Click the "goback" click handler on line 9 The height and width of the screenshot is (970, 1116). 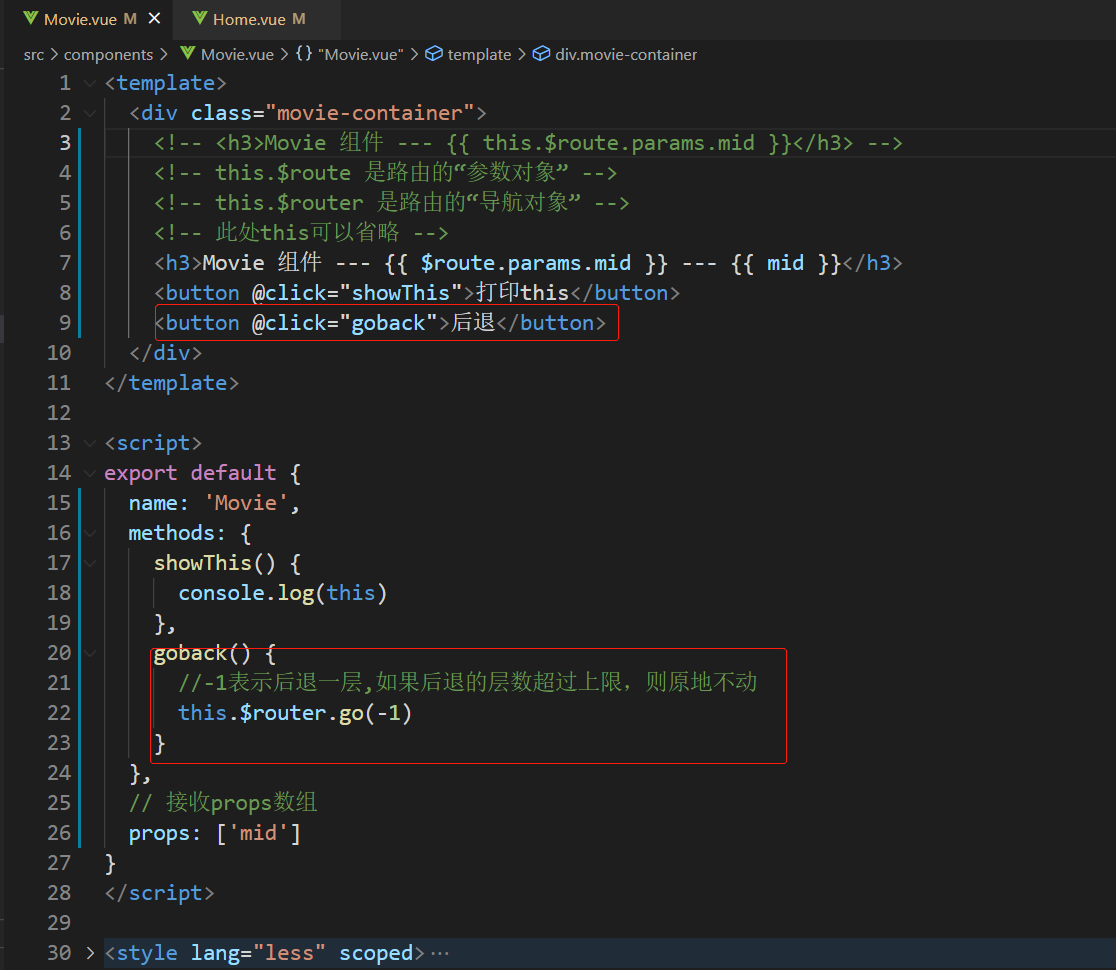coord(388,323)
